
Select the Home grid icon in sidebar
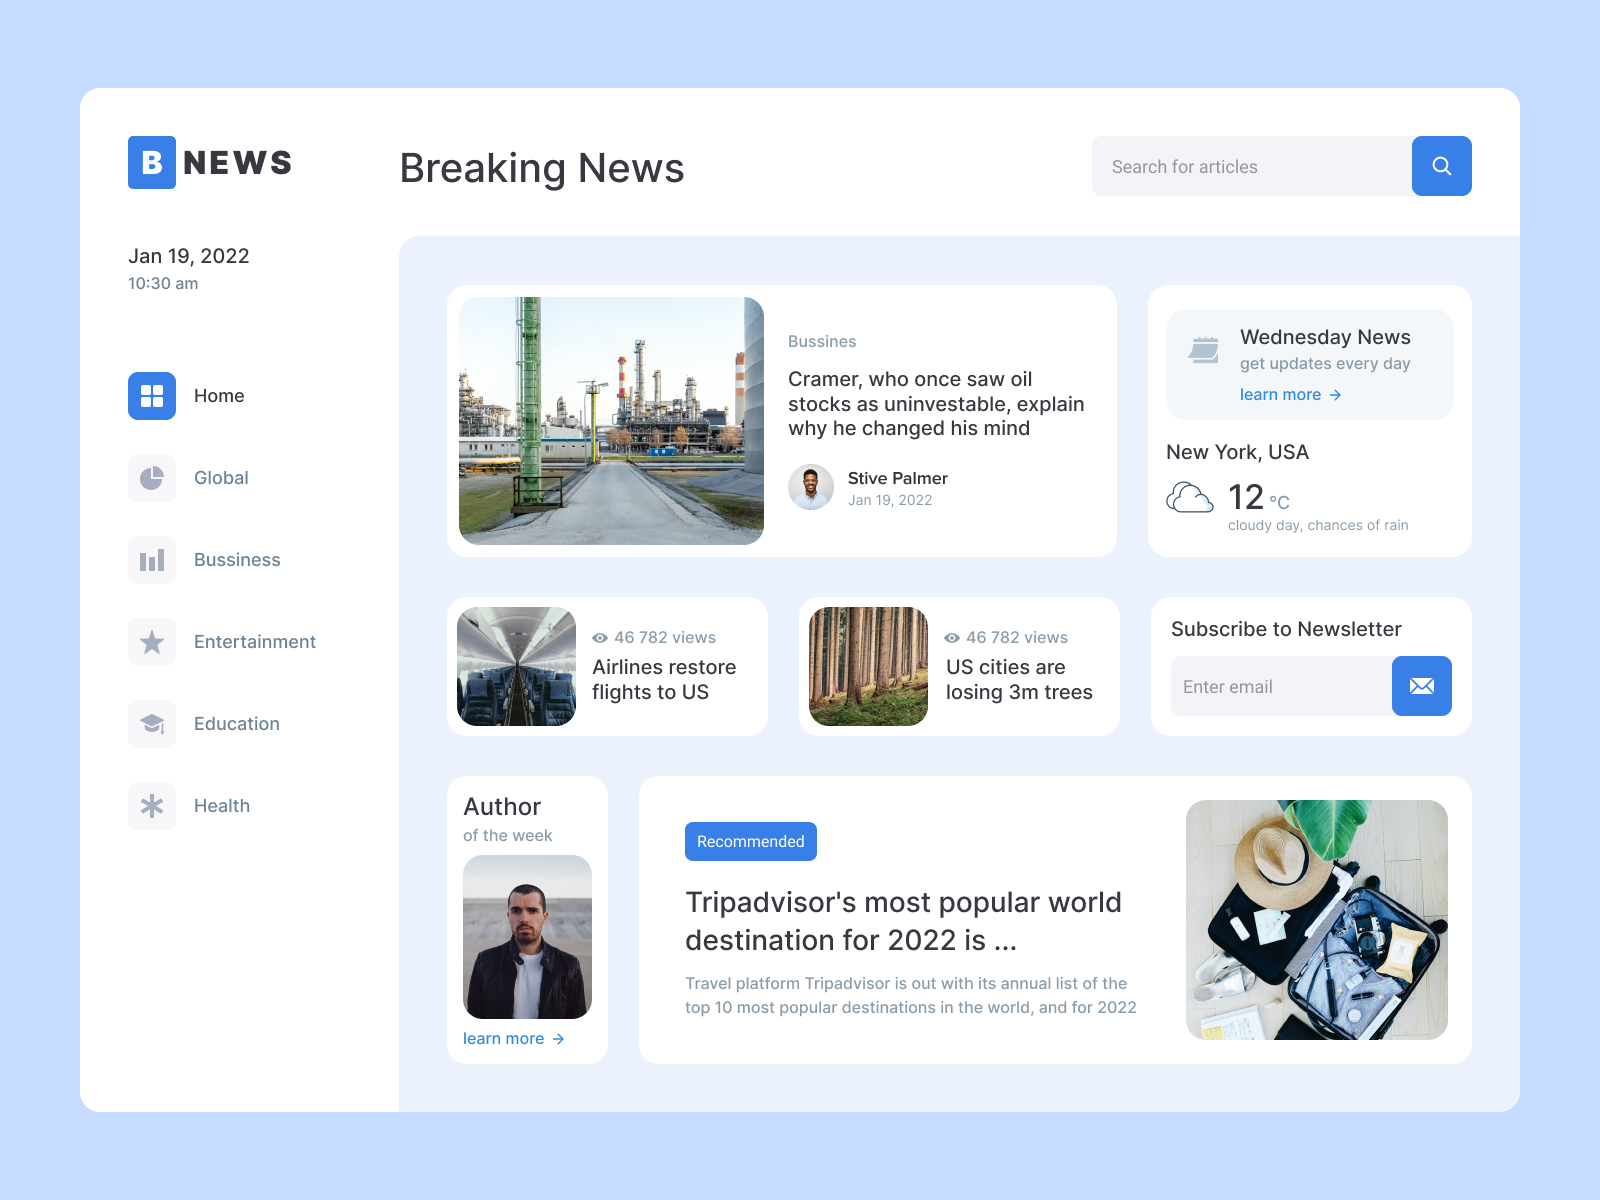152,396
